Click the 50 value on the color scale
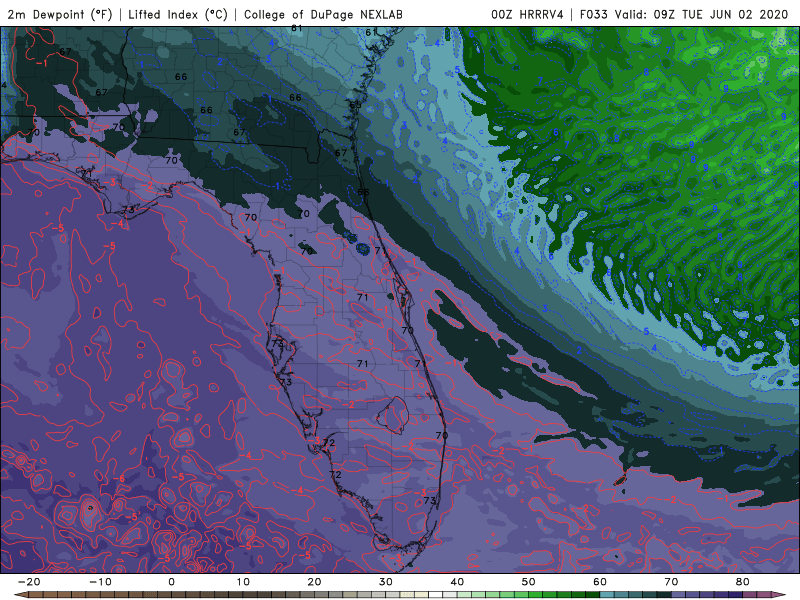Image resolution: width=800 pixels, height=600 pixels. click(529, 582)
